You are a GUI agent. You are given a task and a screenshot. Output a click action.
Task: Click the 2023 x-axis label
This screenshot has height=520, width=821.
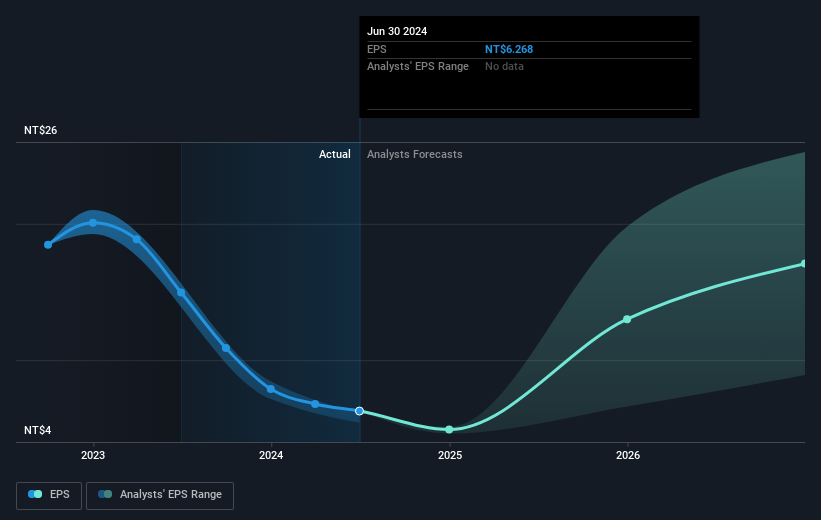point(93,455)
